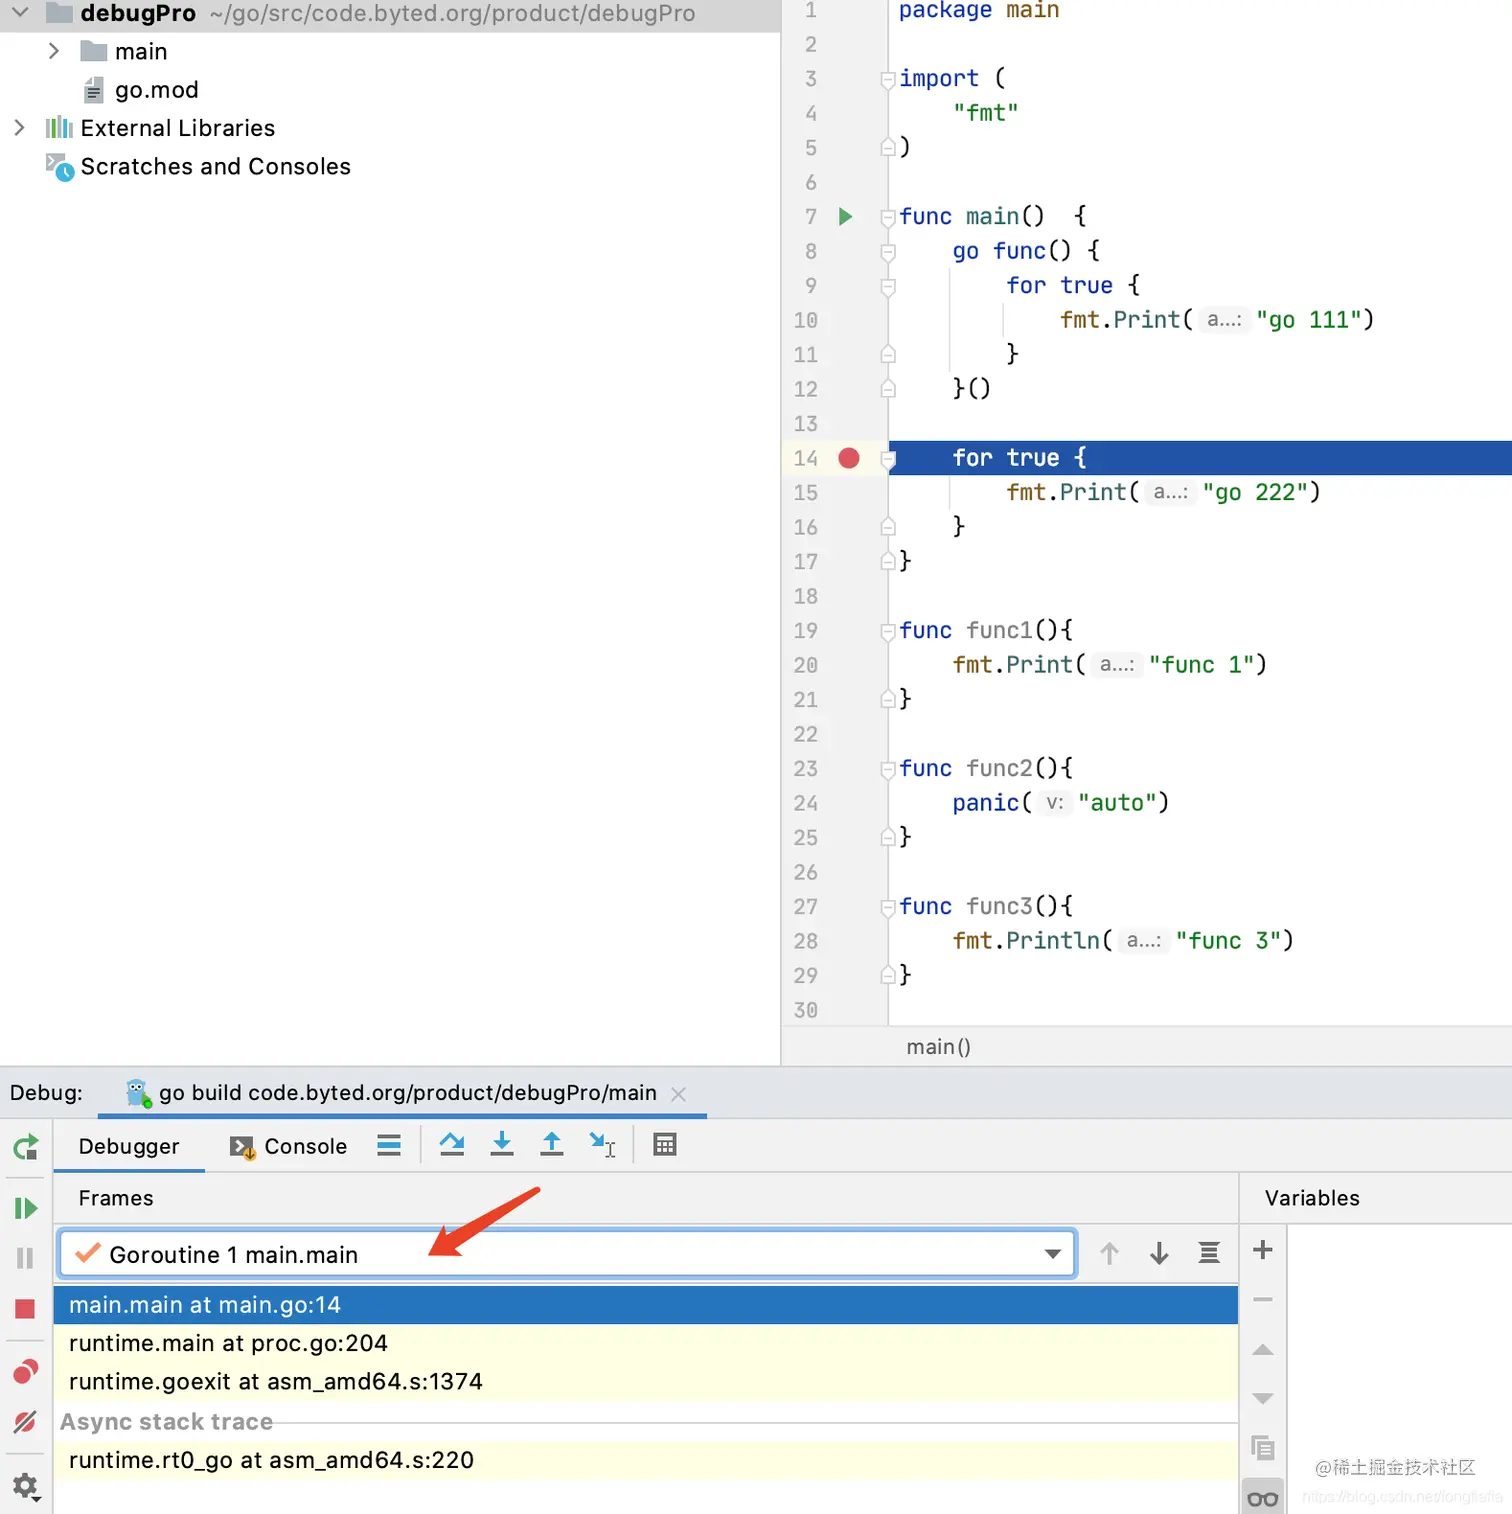Stop the debug session
Screen dimensions: 1512x1514
tap(26, 1308)
